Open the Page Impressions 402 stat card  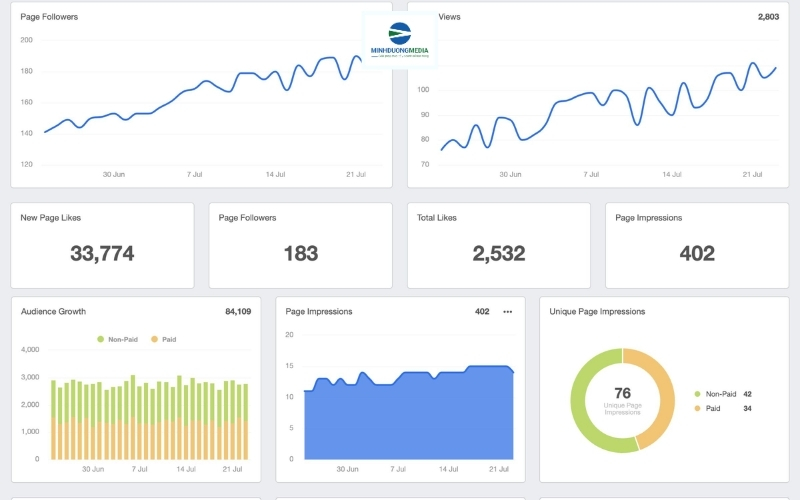pos(697,245)
